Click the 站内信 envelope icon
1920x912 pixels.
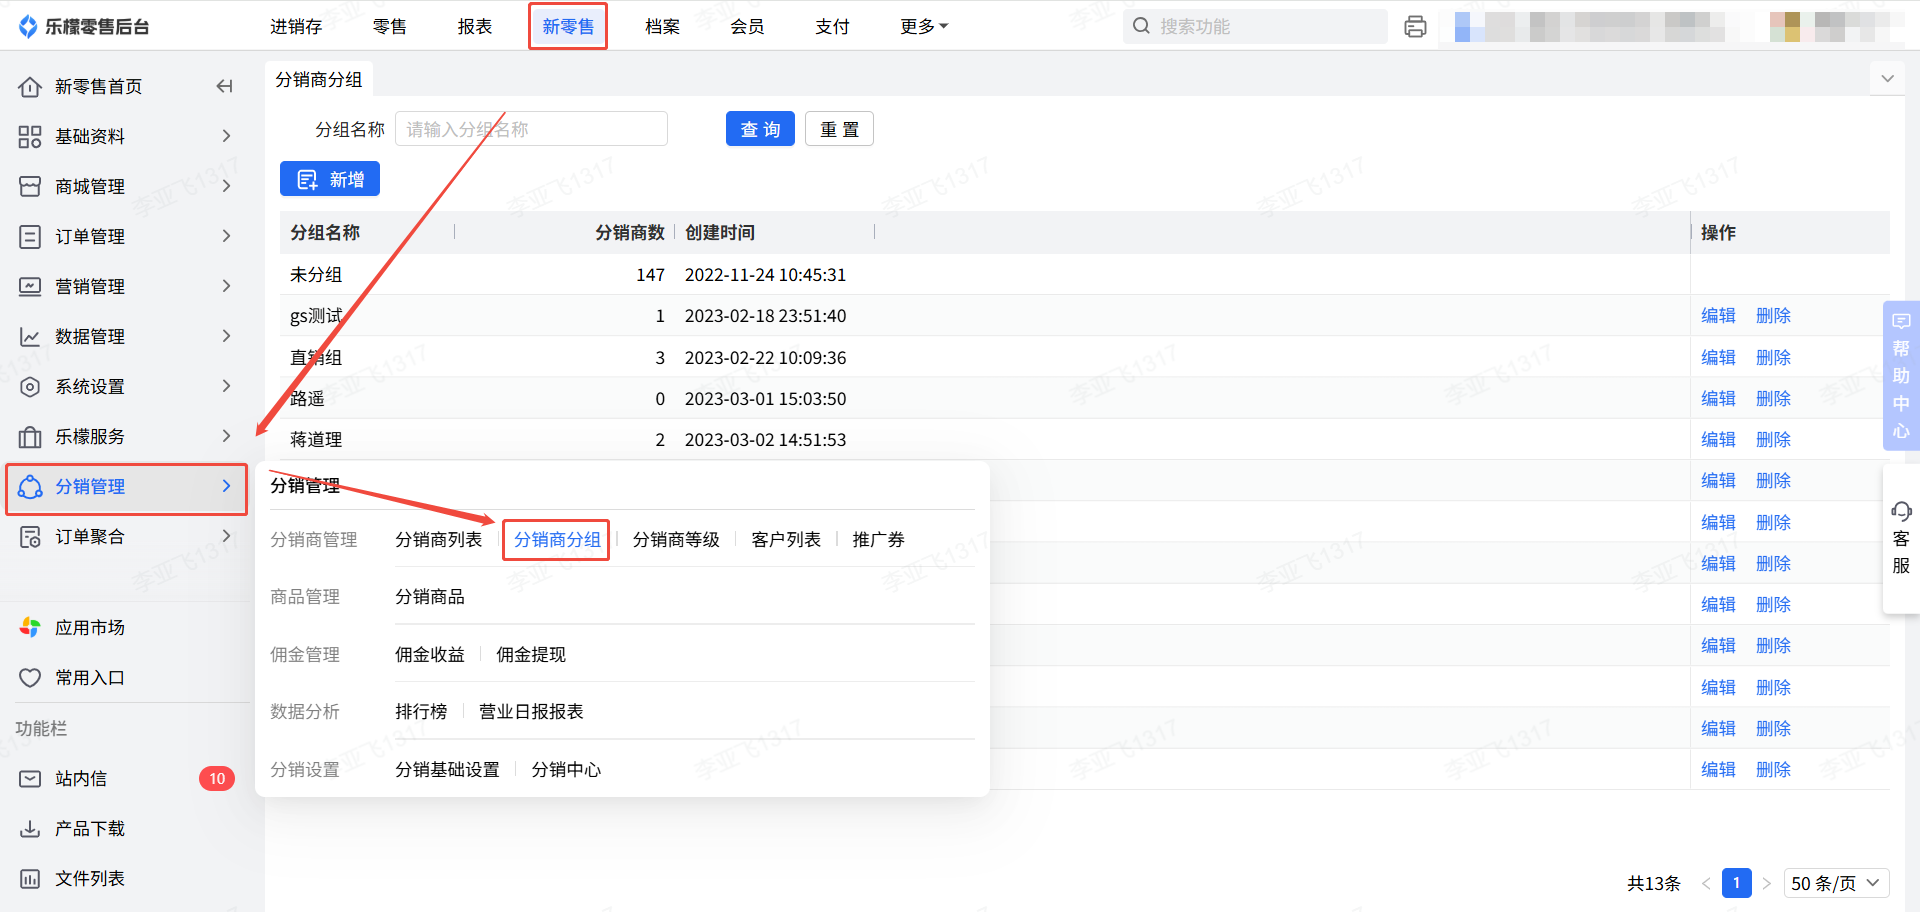30,779
